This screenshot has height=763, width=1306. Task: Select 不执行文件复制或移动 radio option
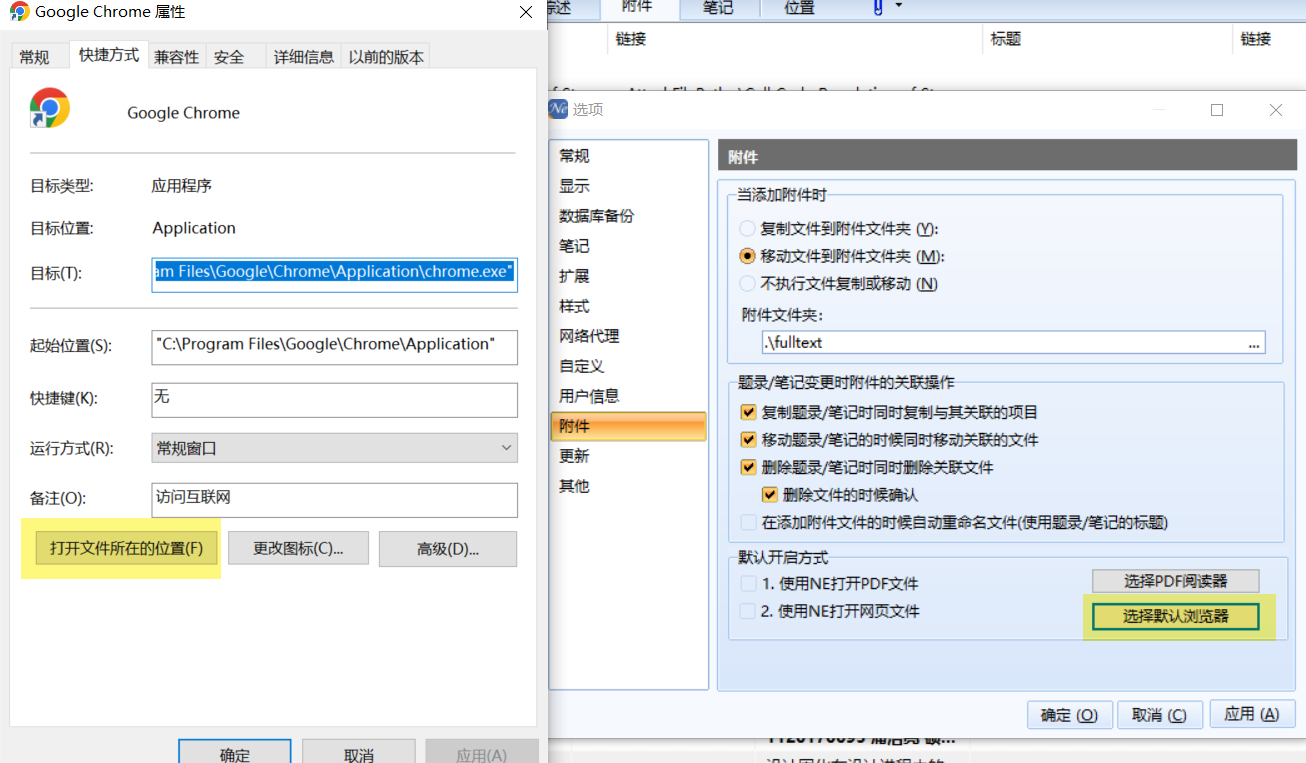coord(747,283)
